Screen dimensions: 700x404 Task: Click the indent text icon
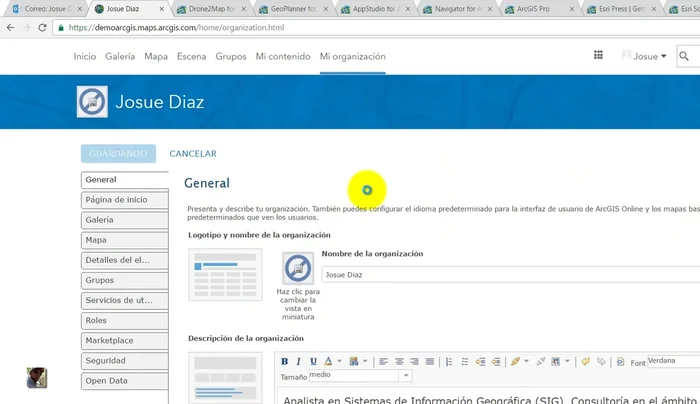click(x=480, y=362)
